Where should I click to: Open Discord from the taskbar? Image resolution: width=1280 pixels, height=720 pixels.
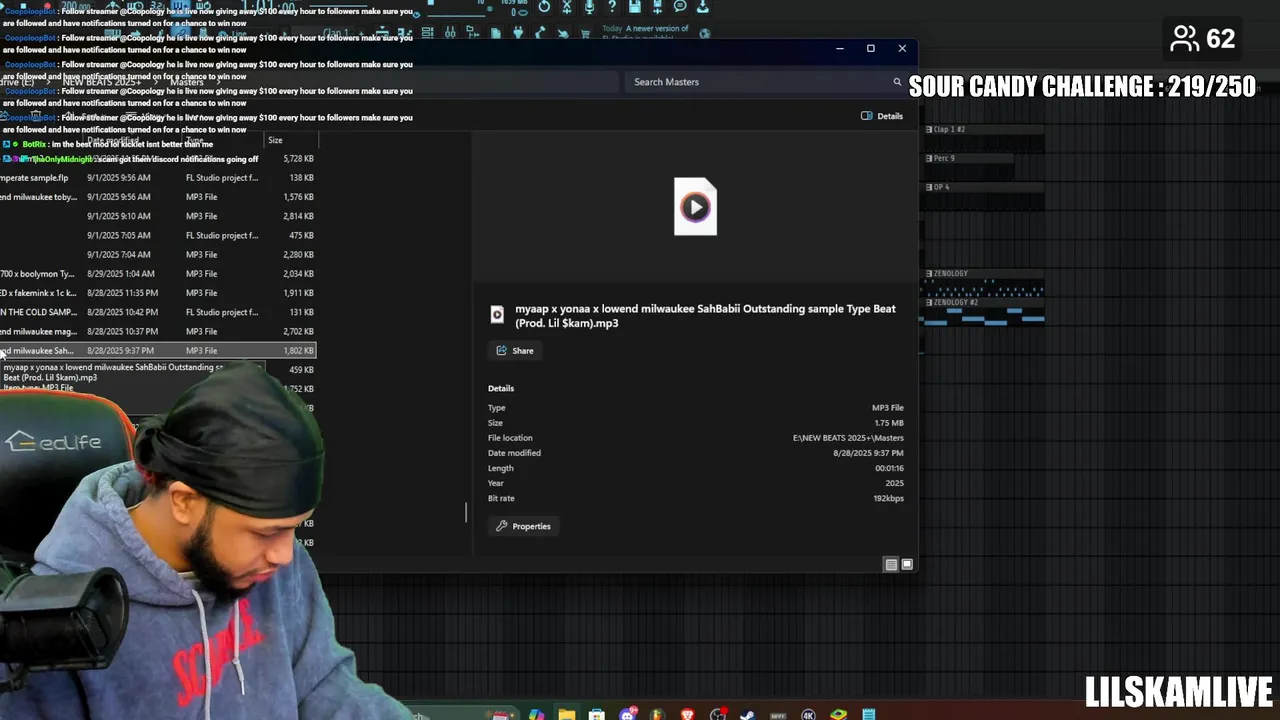[x=628, y=713]
